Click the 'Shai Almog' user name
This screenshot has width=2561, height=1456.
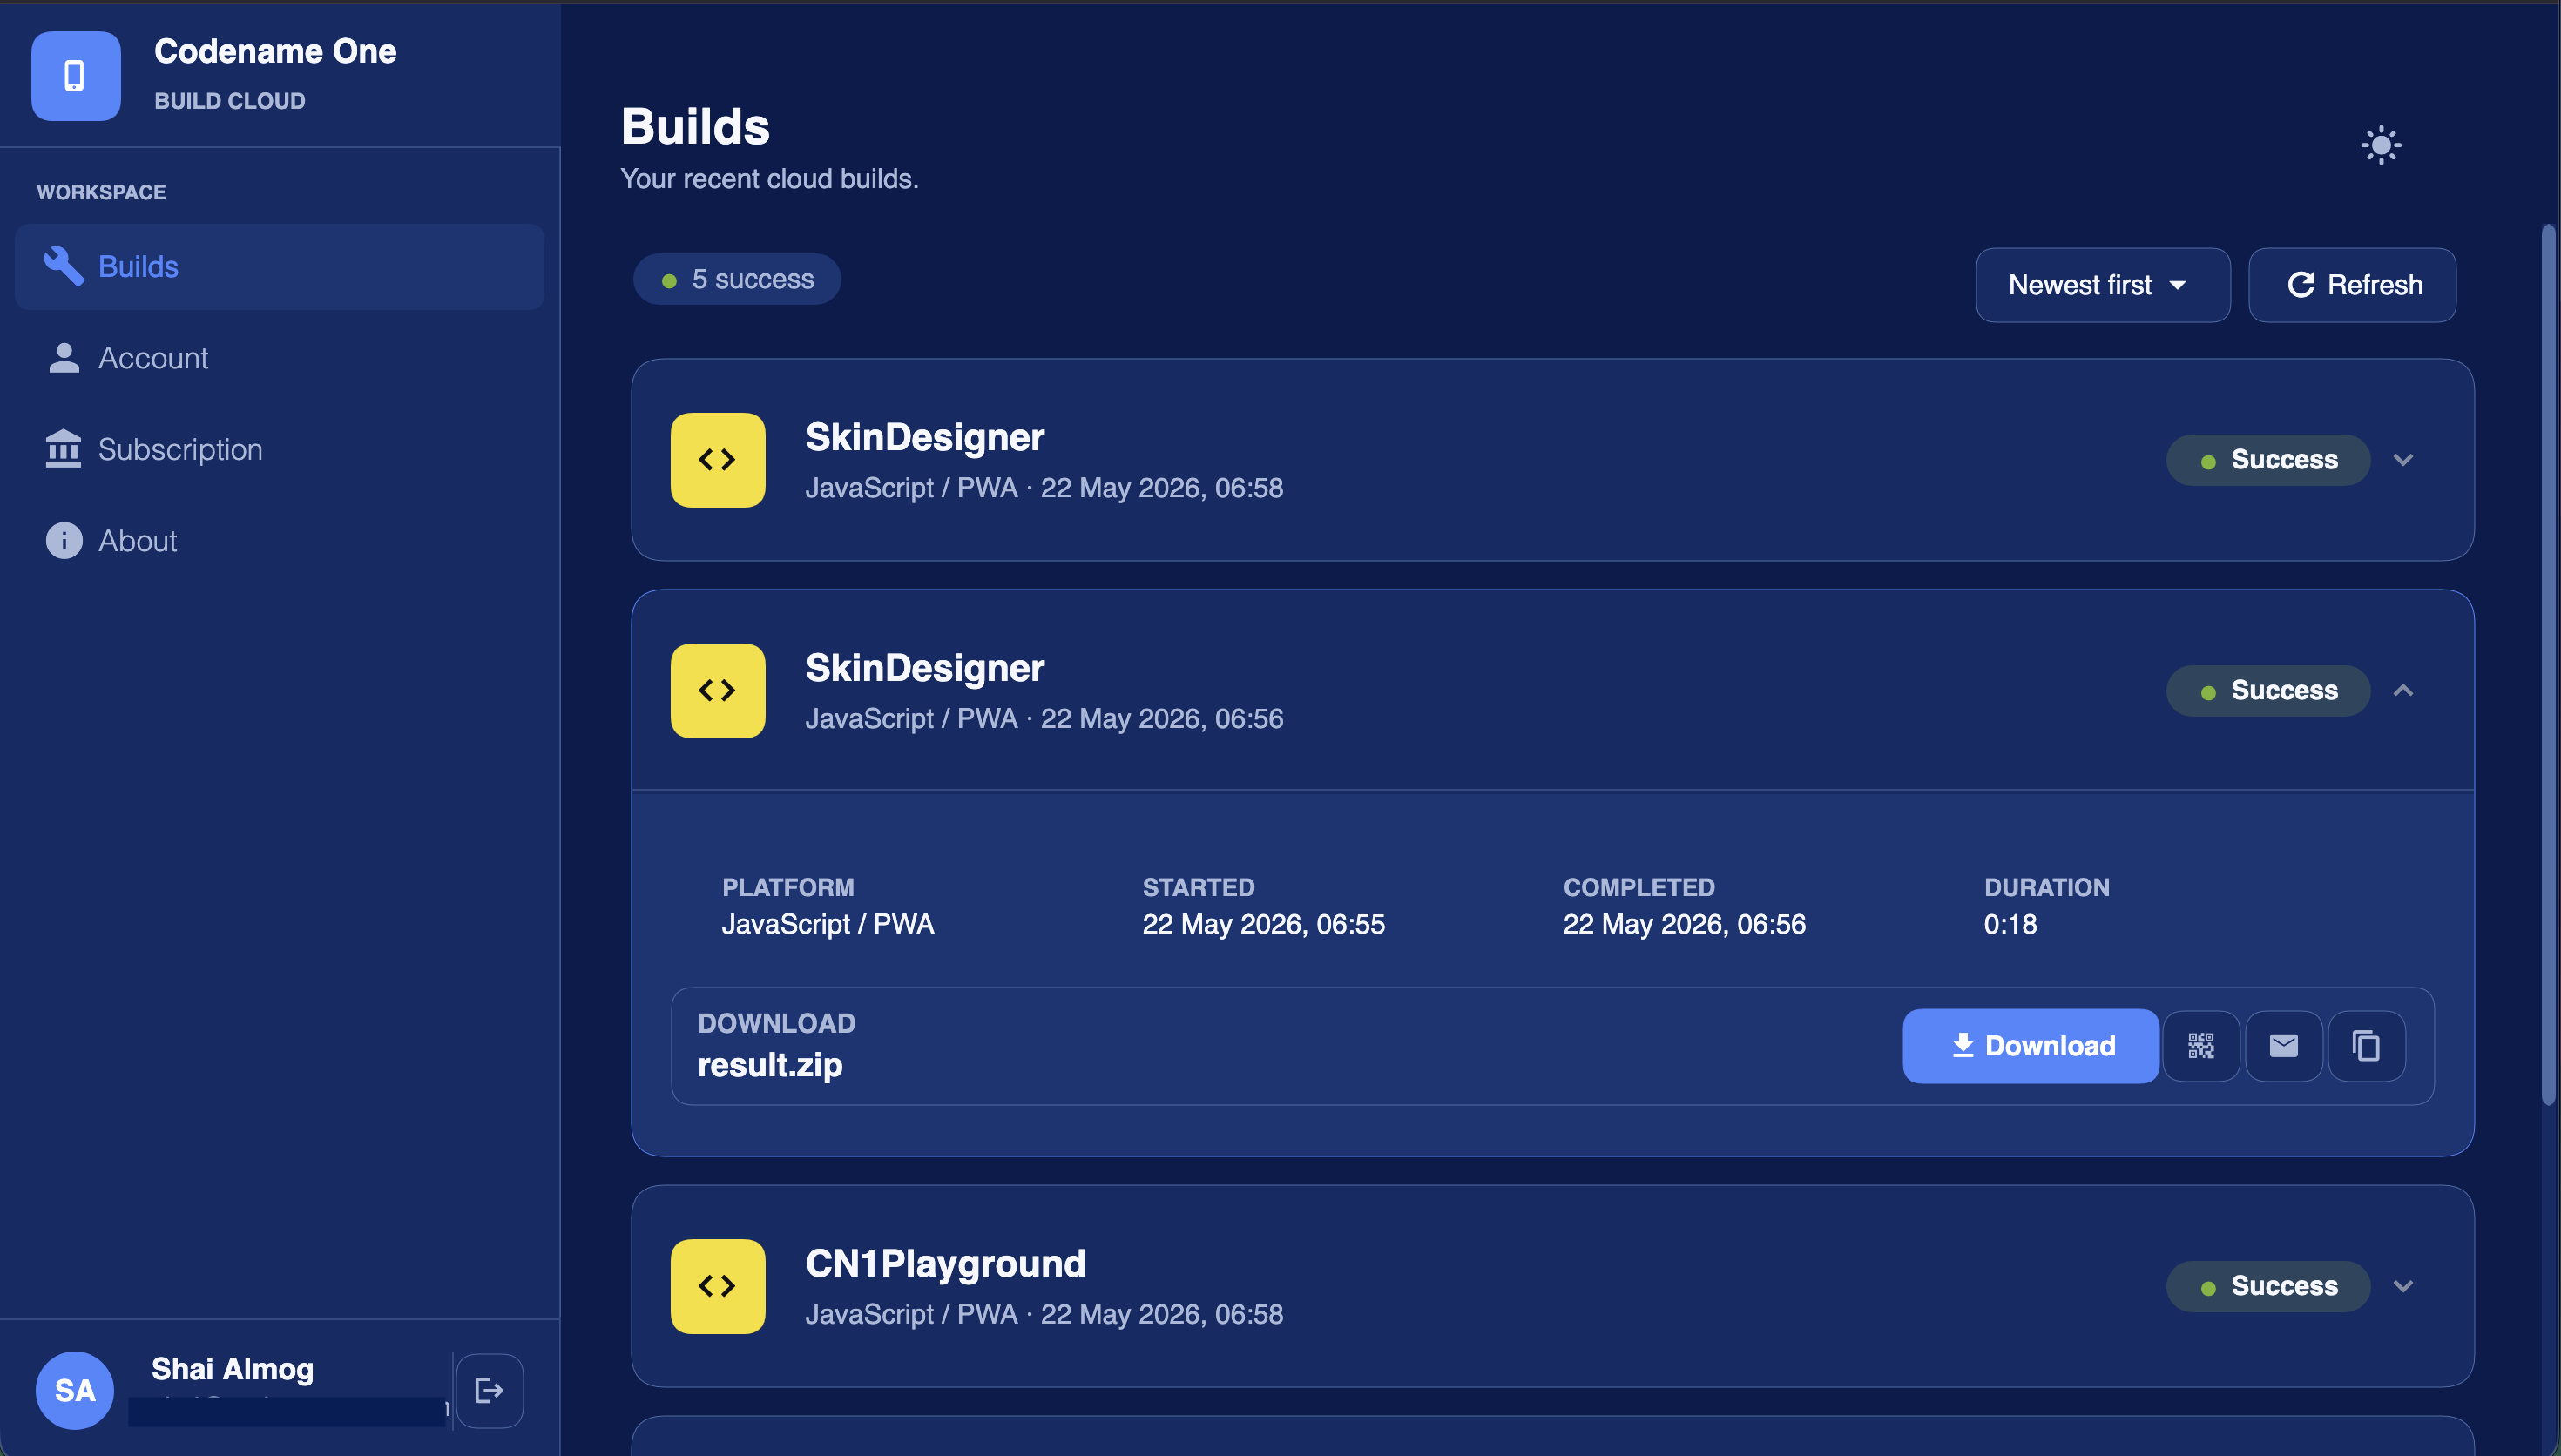tap(232, 1369)
